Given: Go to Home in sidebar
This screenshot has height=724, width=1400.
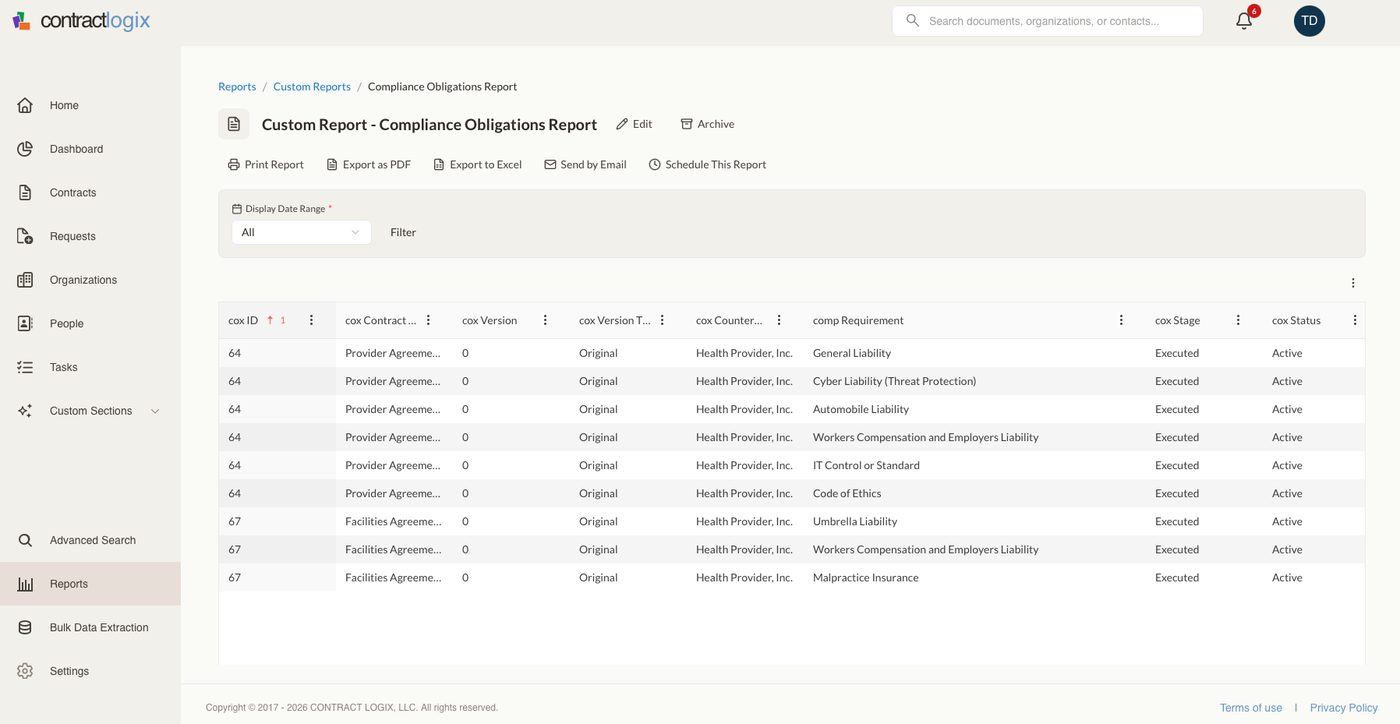Looking at the screenshot, I should pos(64,105).
